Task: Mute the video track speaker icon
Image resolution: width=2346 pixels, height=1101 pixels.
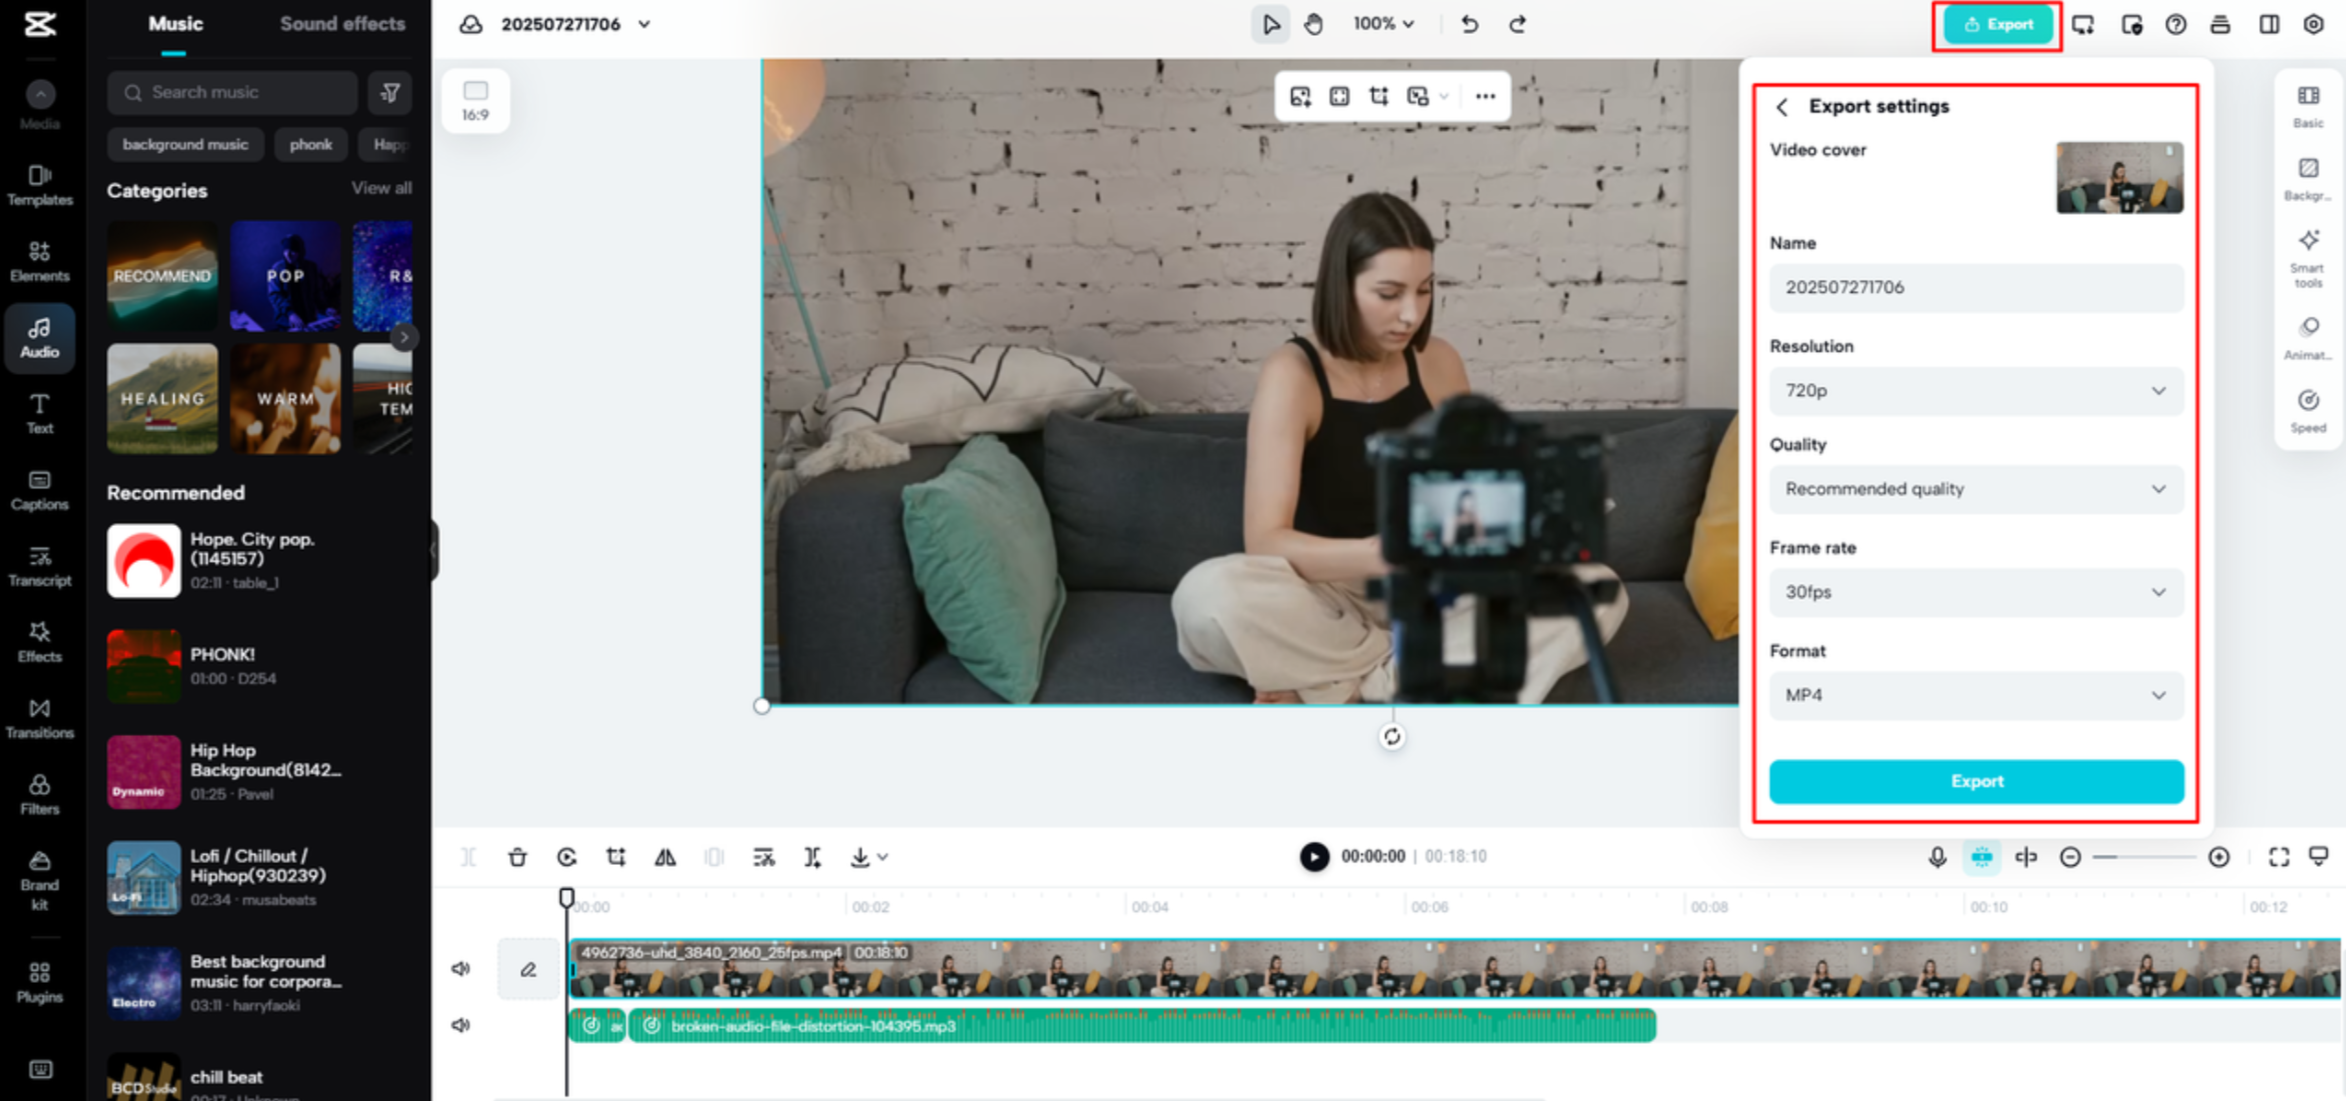Action: [x=461, y=968]
